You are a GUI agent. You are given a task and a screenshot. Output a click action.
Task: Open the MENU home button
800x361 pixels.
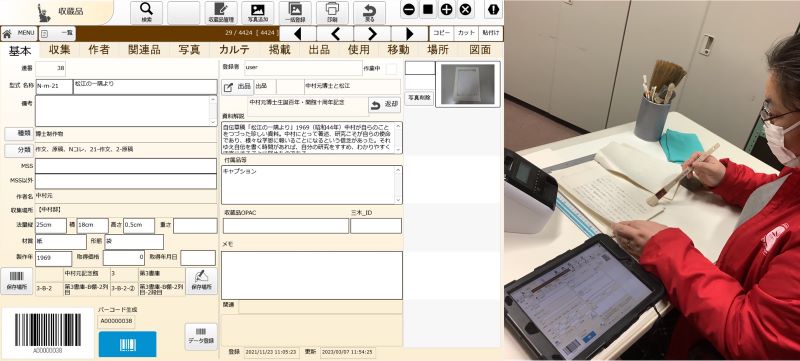[19, 34]
